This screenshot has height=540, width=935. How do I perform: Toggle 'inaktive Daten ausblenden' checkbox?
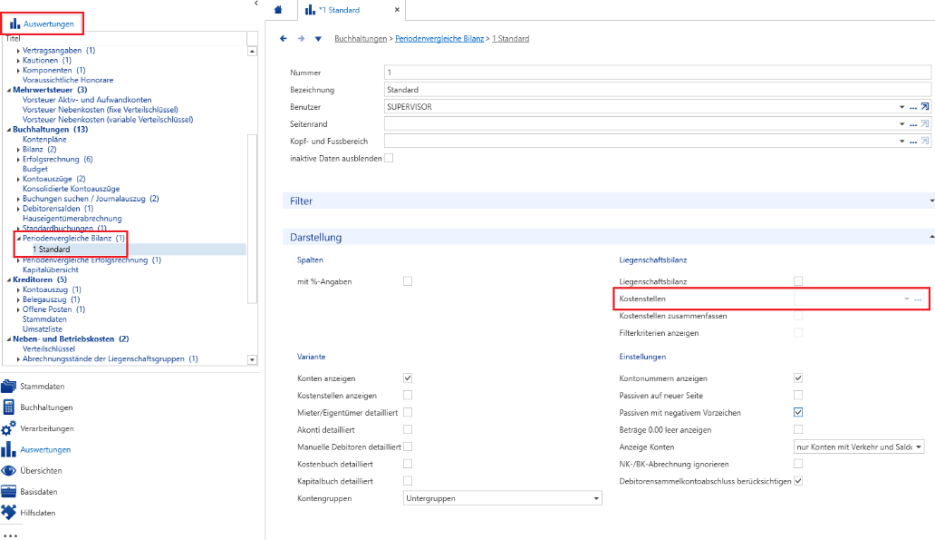click(x=389, y=158)
